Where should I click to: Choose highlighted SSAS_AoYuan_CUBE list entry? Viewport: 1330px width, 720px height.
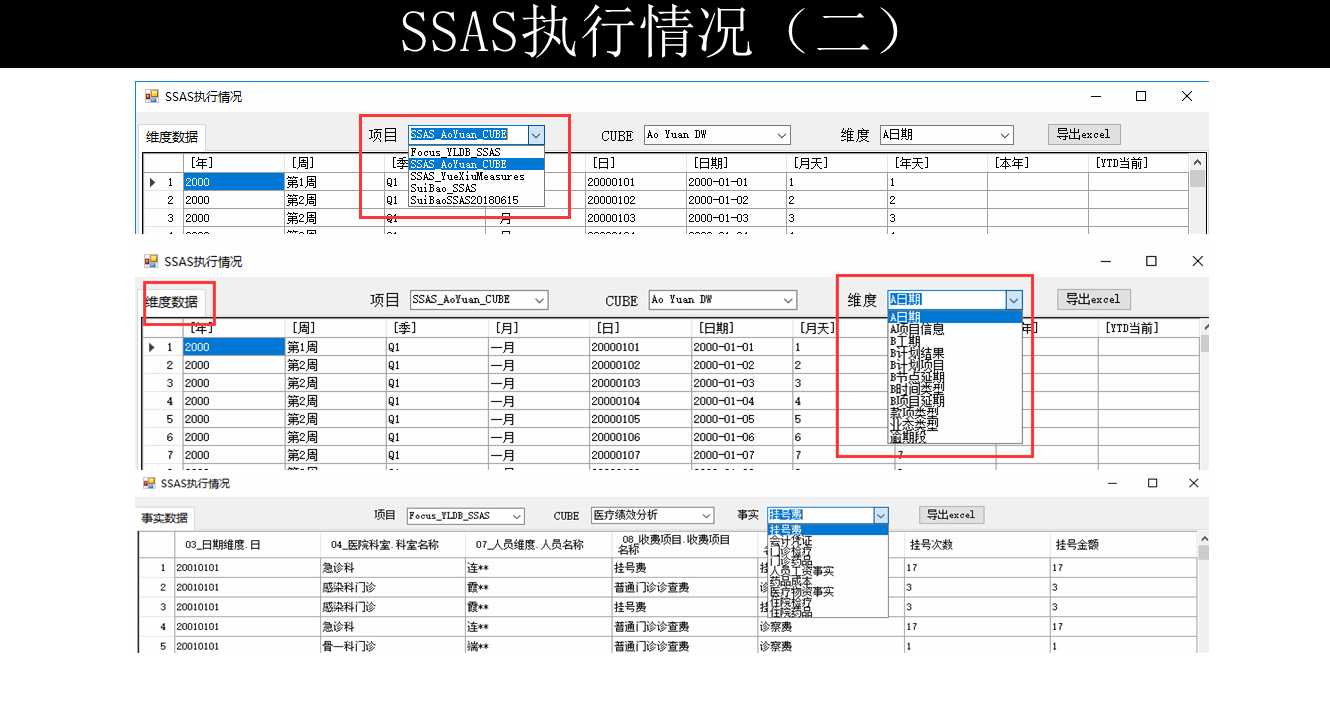476,164
